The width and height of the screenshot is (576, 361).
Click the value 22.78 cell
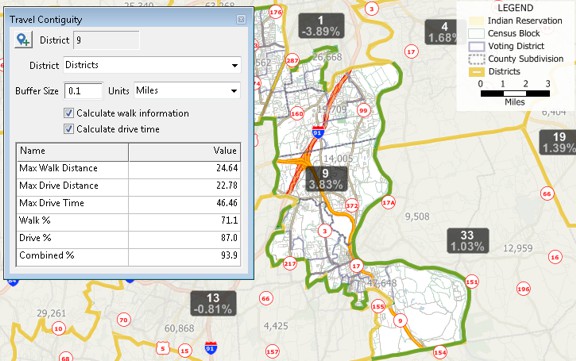click(185, 186)
